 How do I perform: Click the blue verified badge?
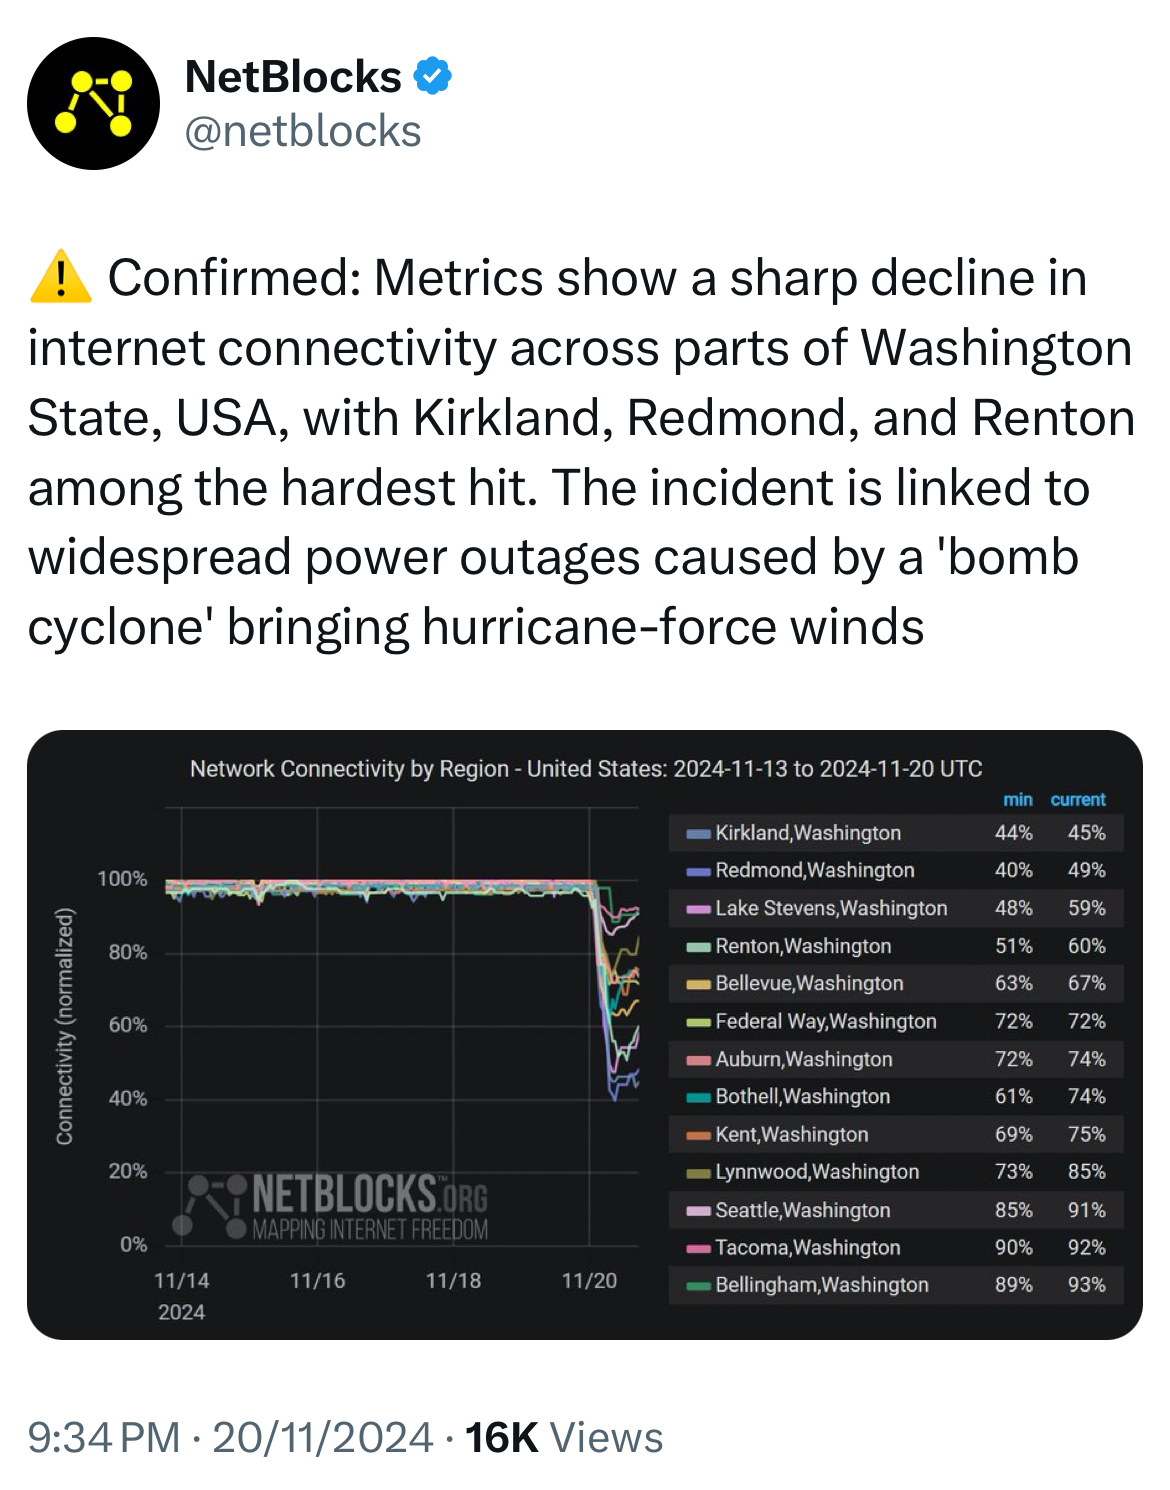[x=432, y=76]
